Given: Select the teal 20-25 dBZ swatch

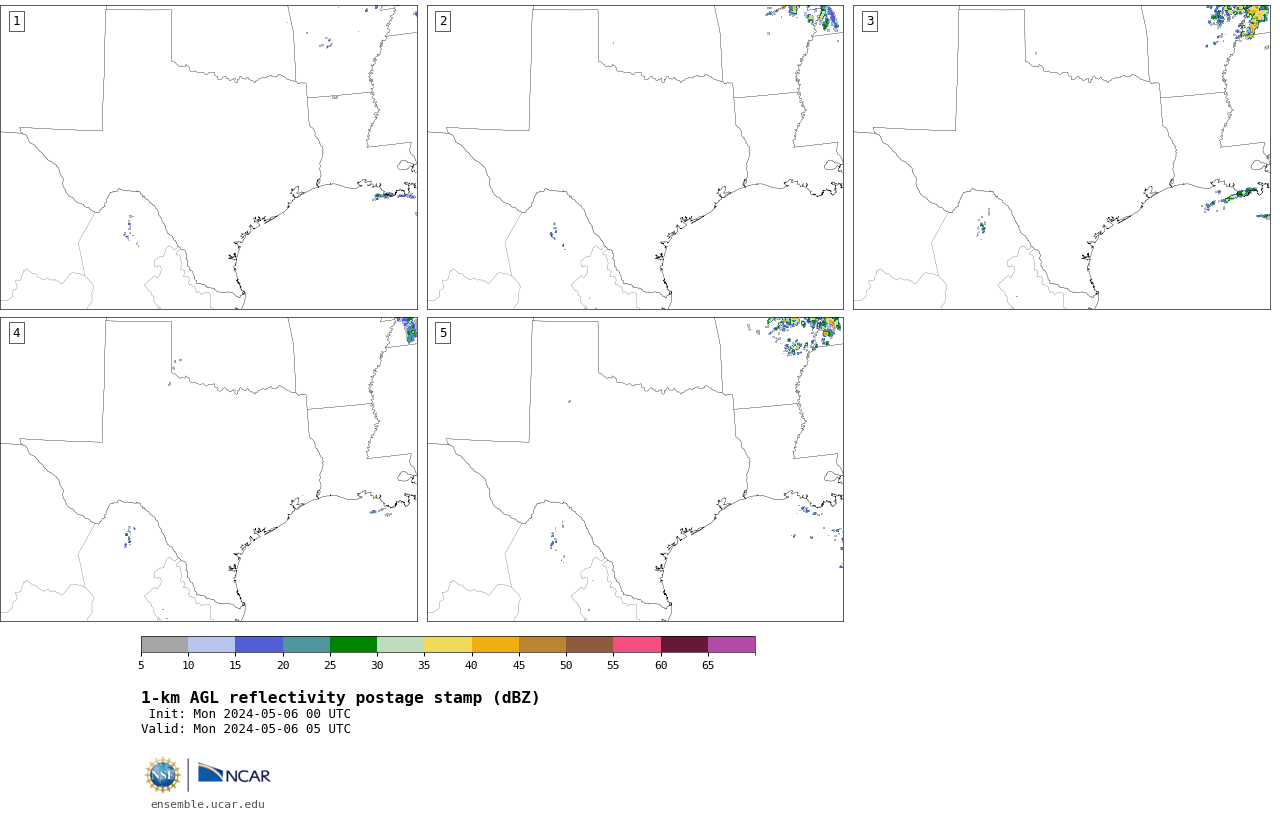Looking at the screenshot, I should click(306, 644).
